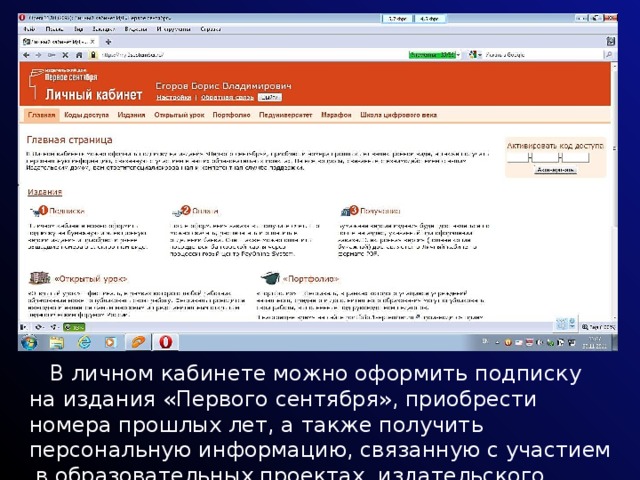The image size is (640, 480).
Task: Open the «Открытый урок» heading link
Action: click(x=91, y=279)
